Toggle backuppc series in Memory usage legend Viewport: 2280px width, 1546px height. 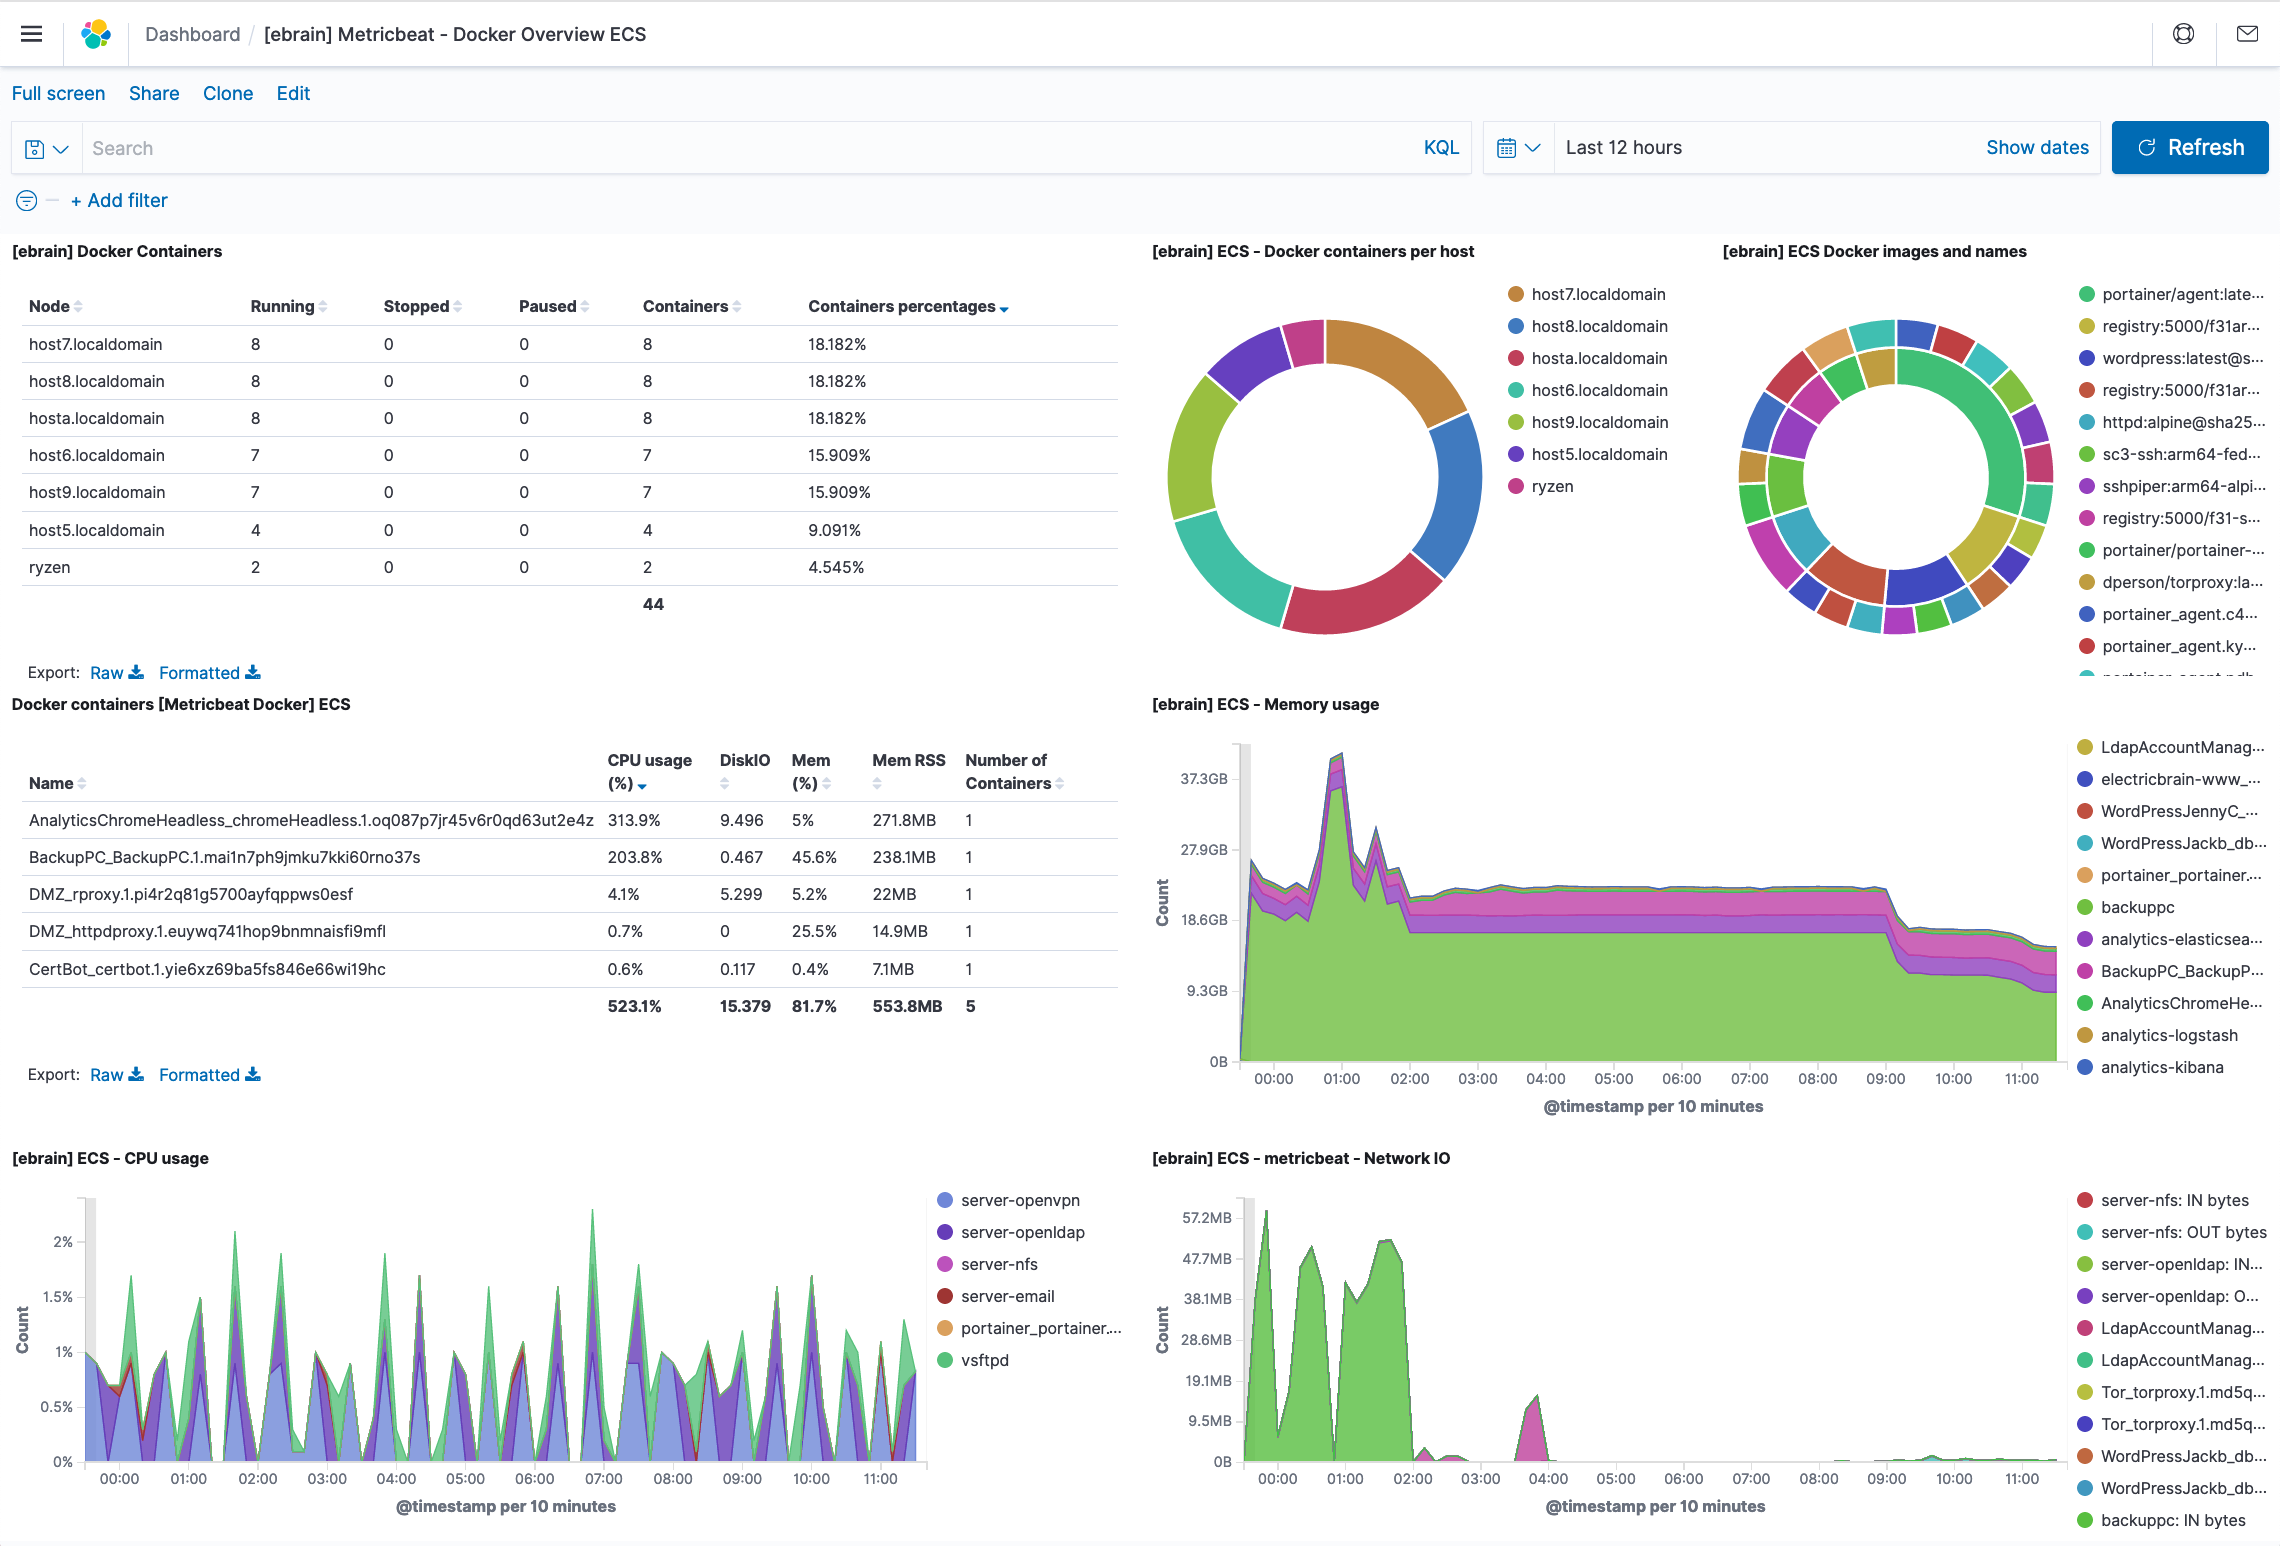(2137, 907)
